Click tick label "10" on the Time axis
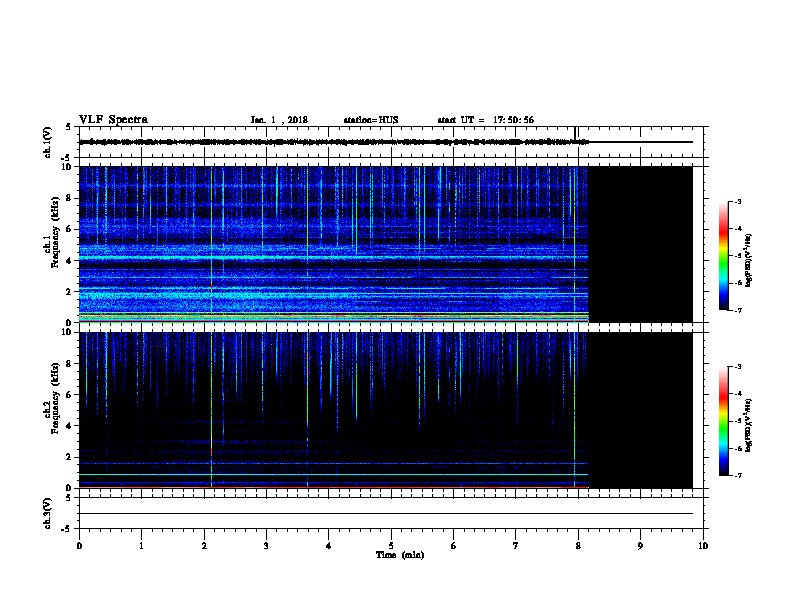 click(x=703, y=546)
